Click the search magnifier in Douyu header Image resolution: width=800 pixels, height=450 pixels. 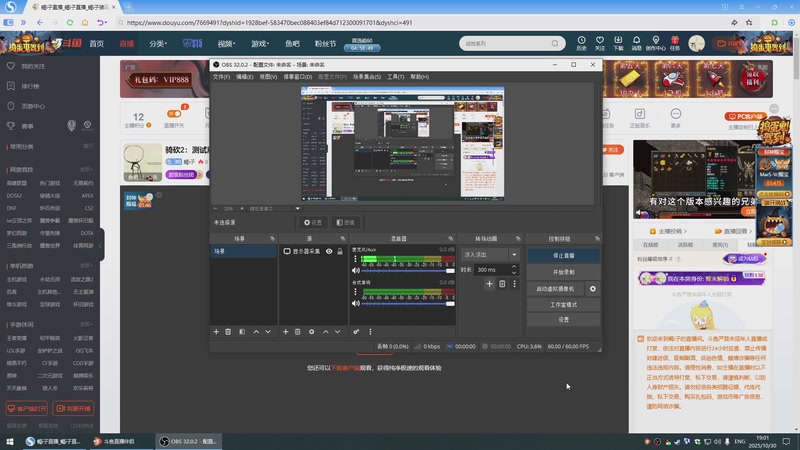point(555,43)
